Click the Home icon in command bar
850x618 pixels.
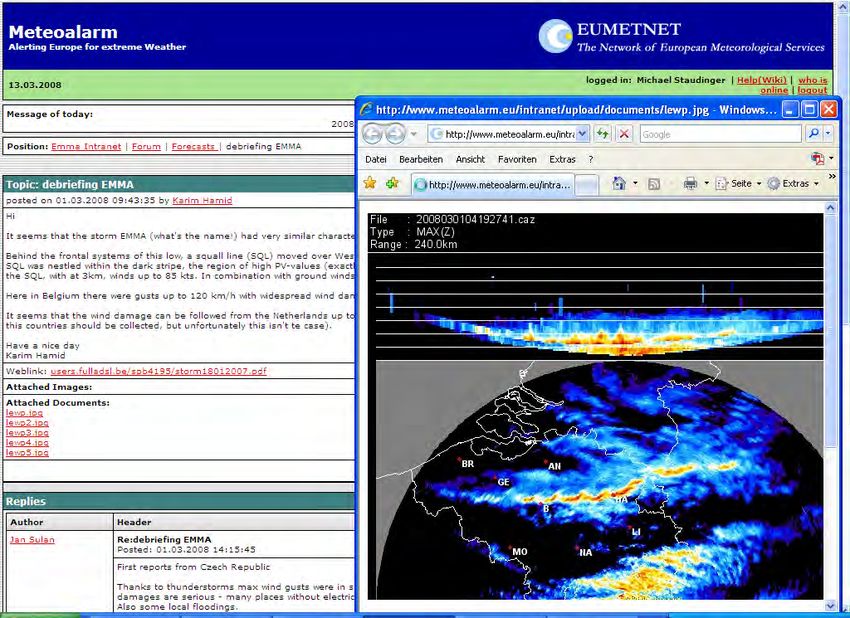tap(619, 184)
